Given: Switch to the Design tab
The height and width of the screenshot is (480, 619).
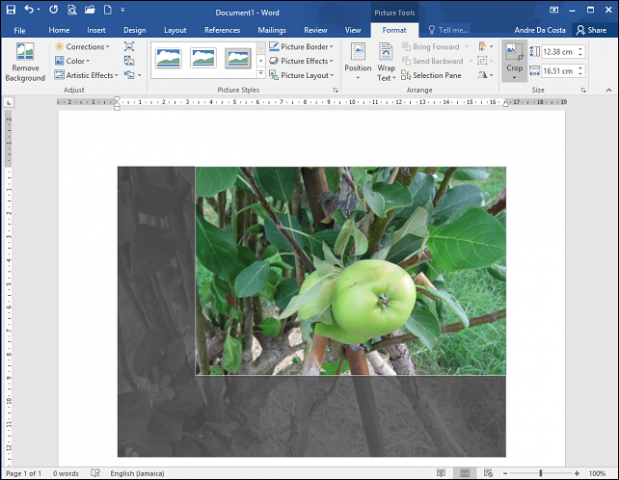Looking at the screenshot, I should pyautogui.click(x=135, y=30).
